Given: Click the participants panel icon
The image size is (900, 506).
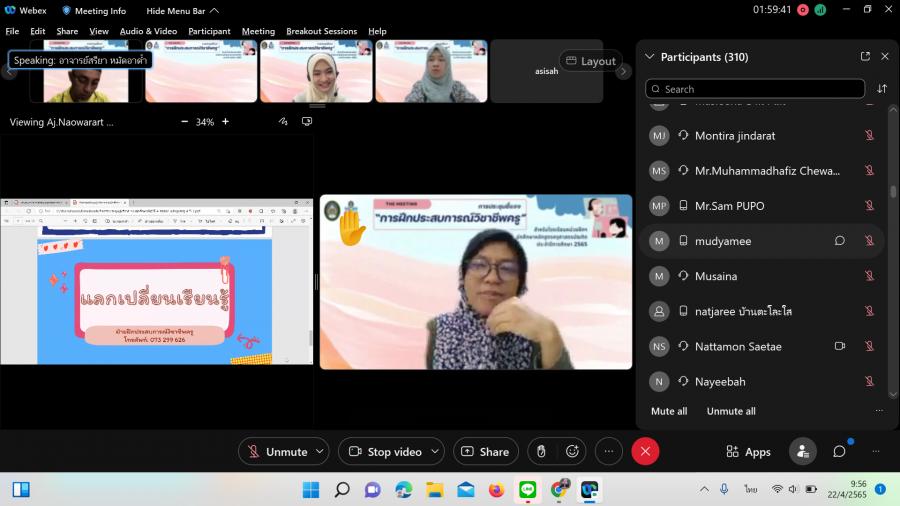Looking at the screenshot, I should point(802,452).
